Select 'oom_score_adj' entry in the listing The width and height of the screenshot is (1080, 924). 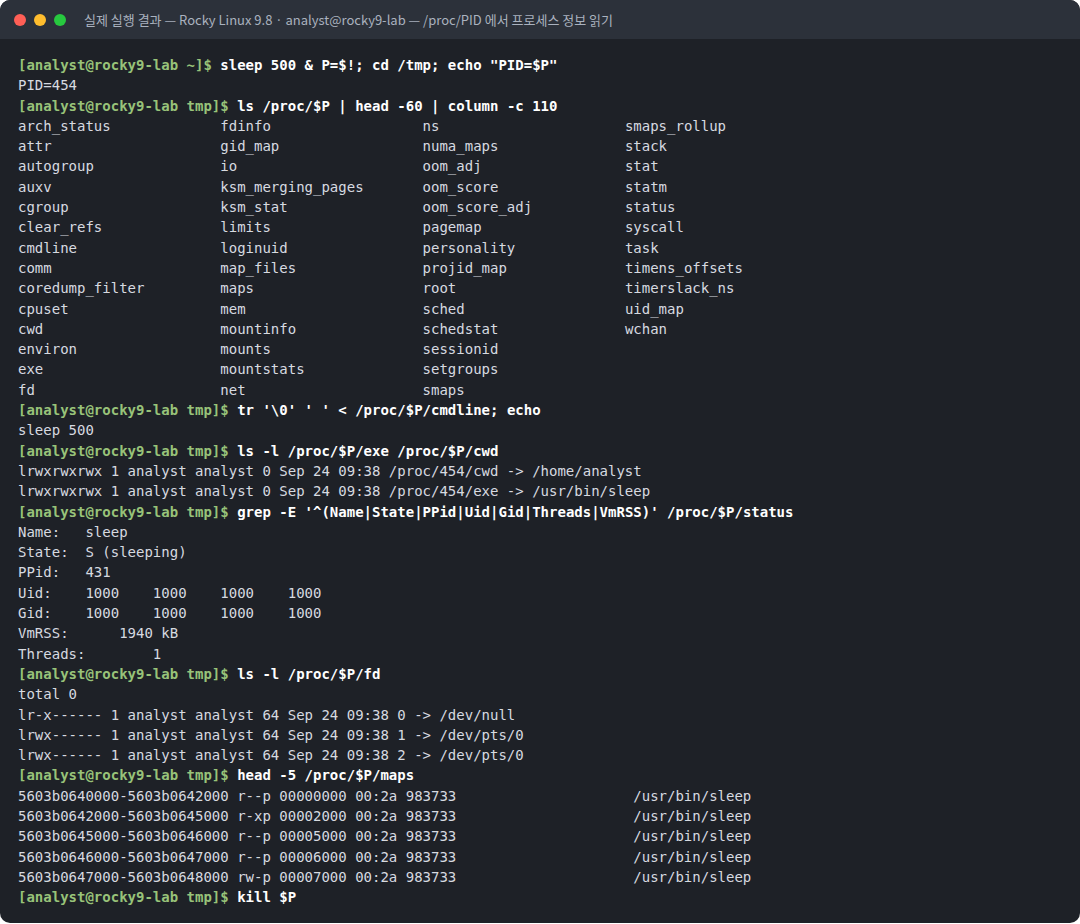pos(477,207)
